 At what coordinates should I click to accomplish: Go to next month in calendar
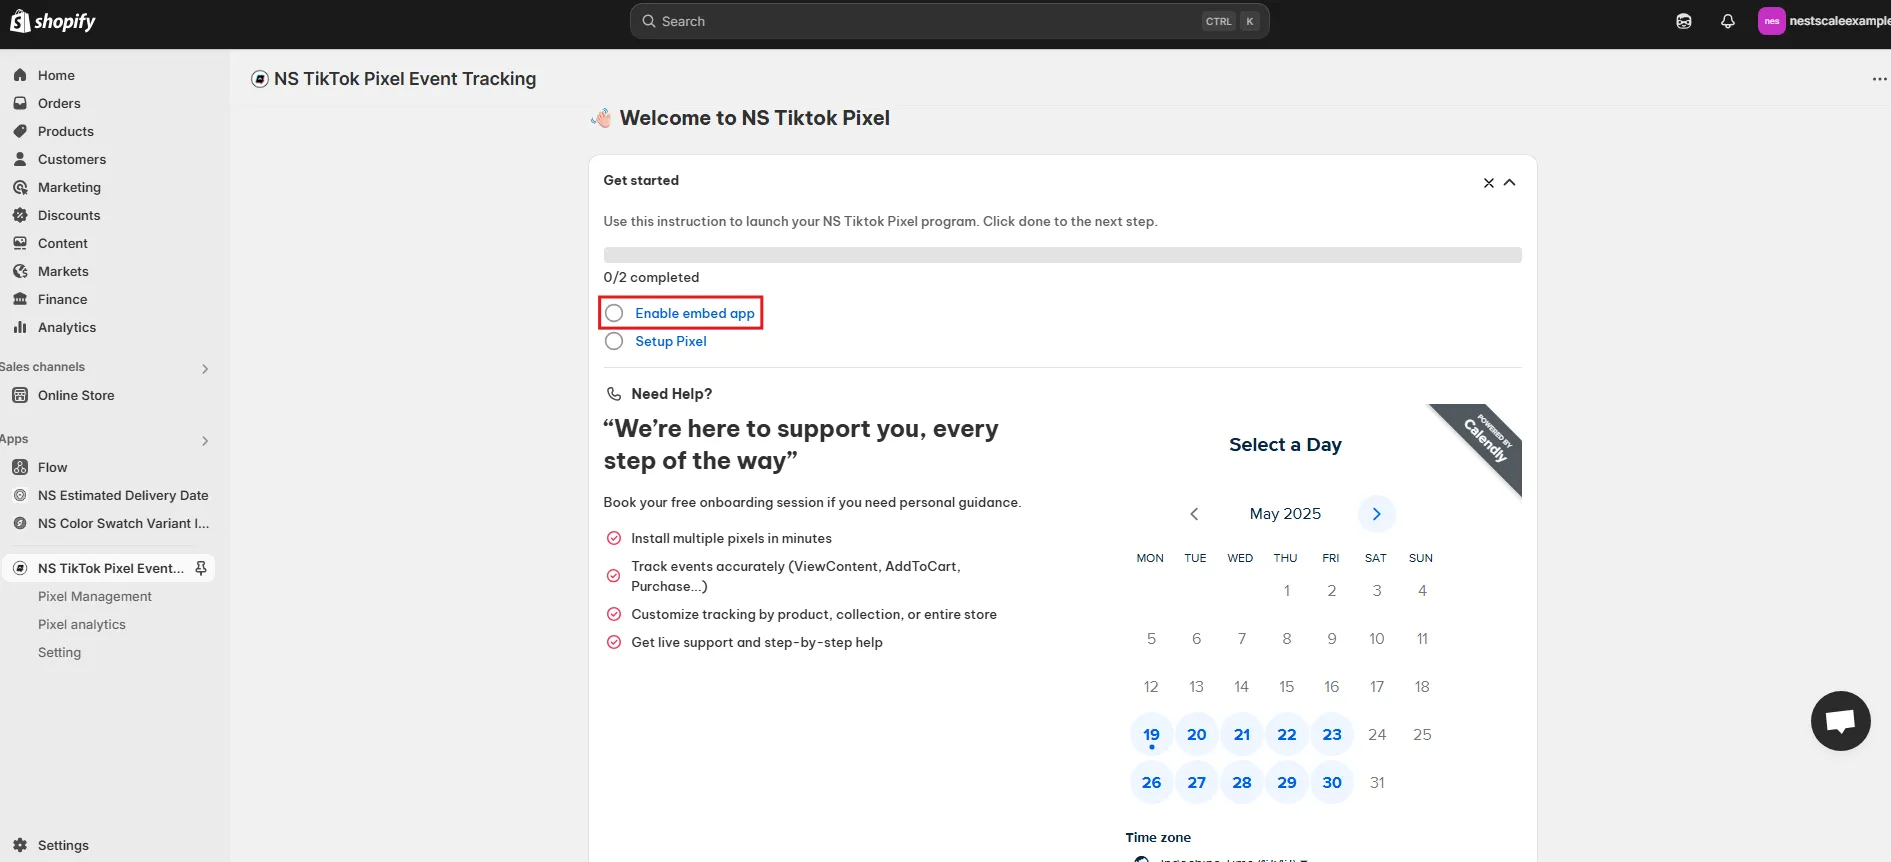point(1377,514)
